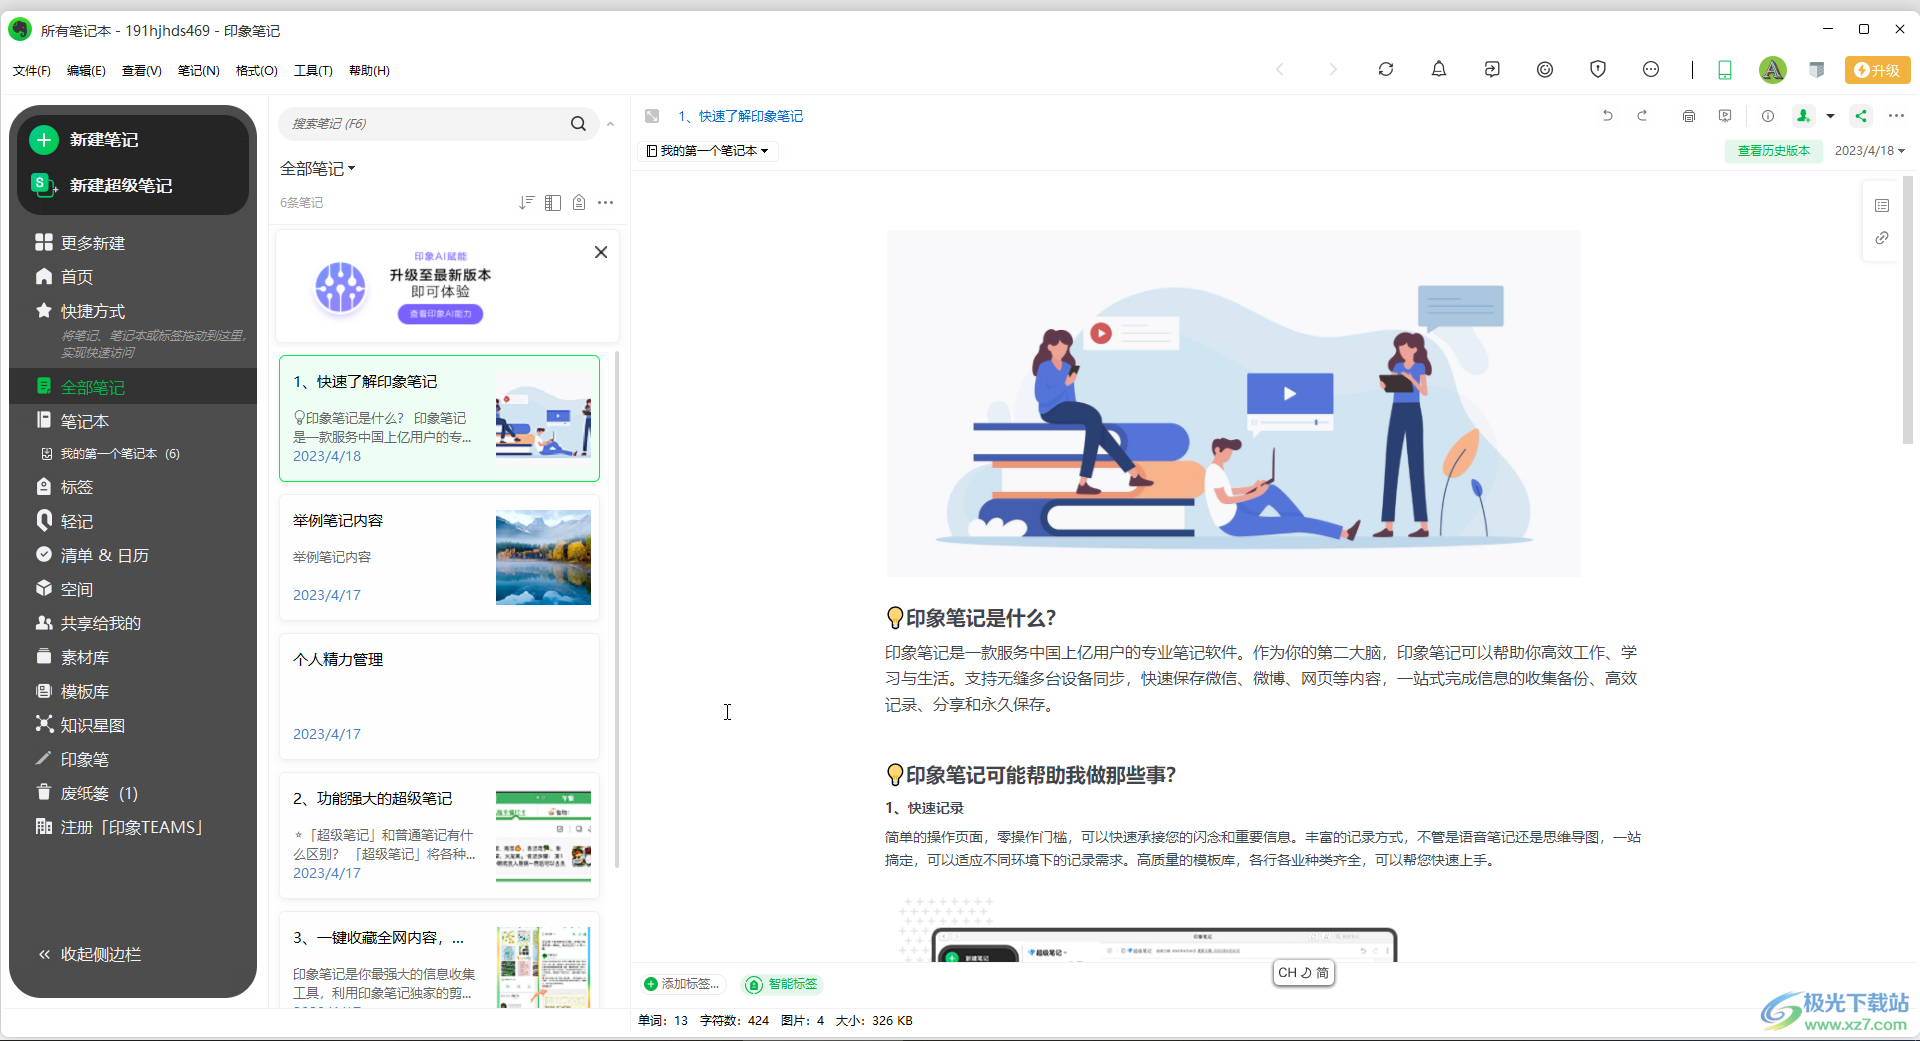
Task: Click the note content vertical scrollbar
Action: pos(1907,310)
